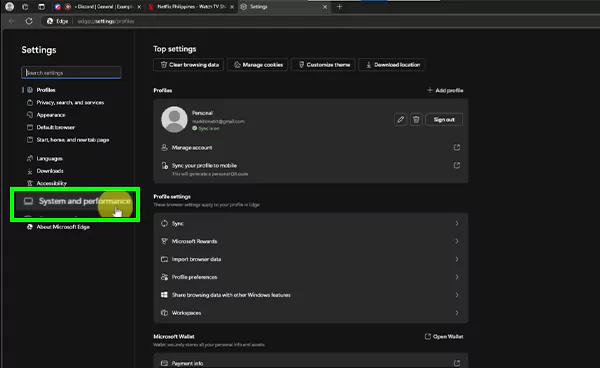This screenshot has height=368, width=600.
Task: Open Profiles in settings sidebar
Action: click(x=46, y=90)
